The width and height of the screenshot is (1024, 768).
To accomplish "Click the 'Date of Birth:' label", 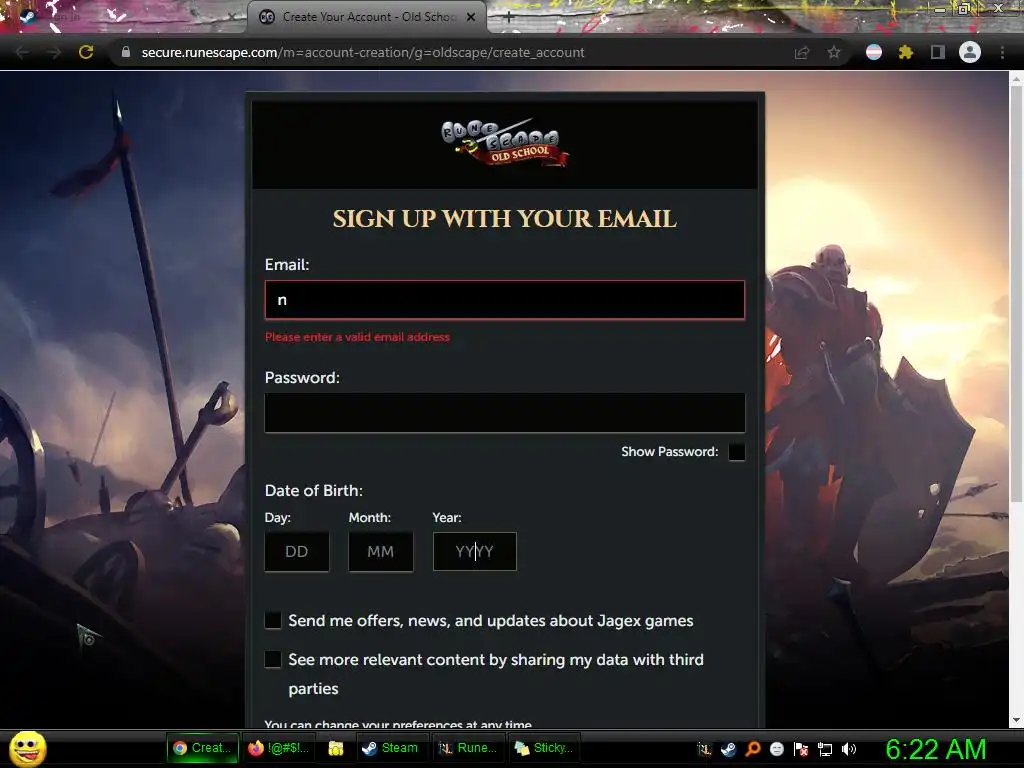I will tap(313, 490).
